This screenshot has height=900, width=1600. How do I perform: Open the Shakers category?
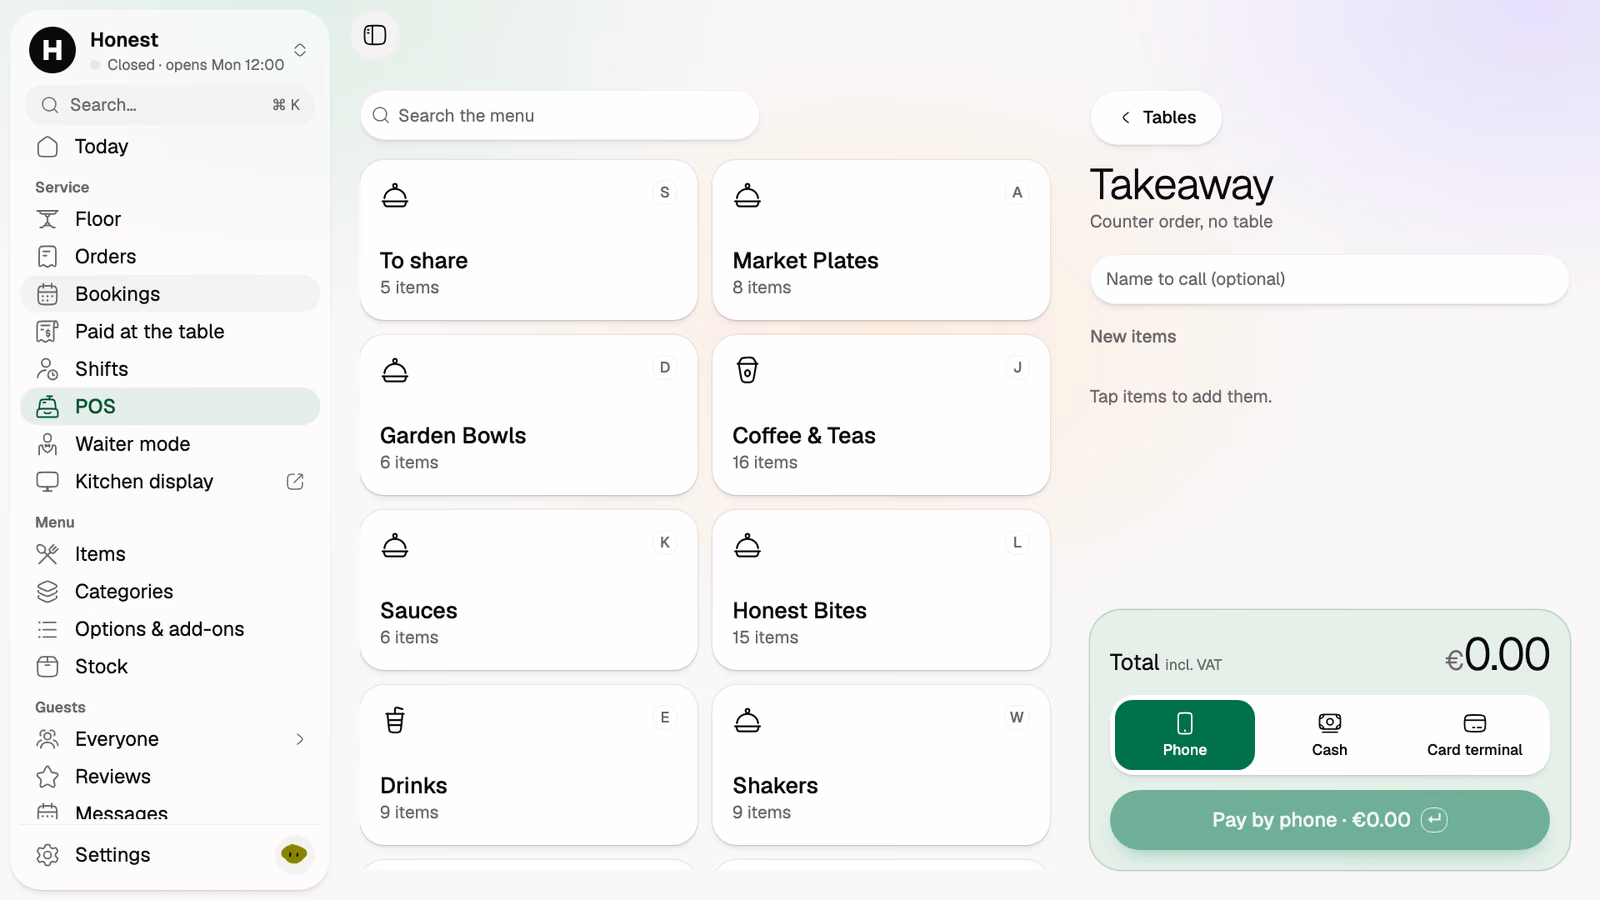point(881,765)
